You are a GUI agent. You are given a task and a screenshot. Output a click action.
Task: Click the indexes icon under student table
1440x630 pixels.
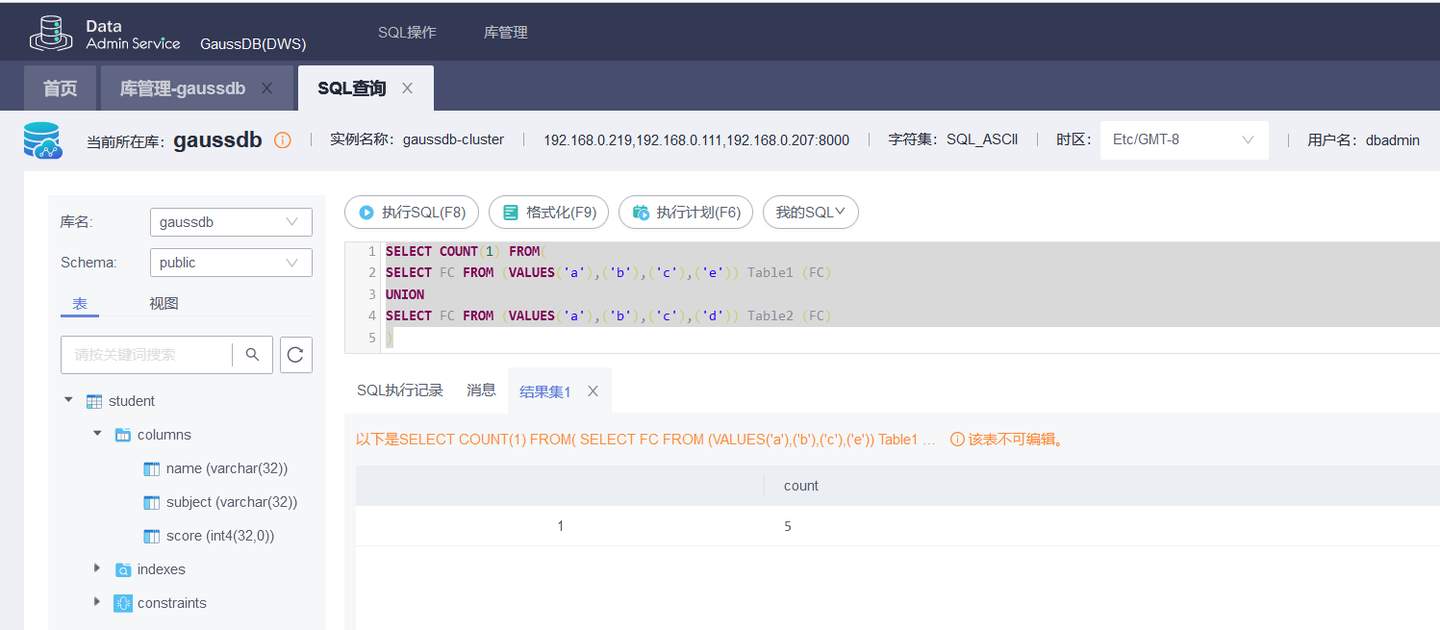pos(122,568)
